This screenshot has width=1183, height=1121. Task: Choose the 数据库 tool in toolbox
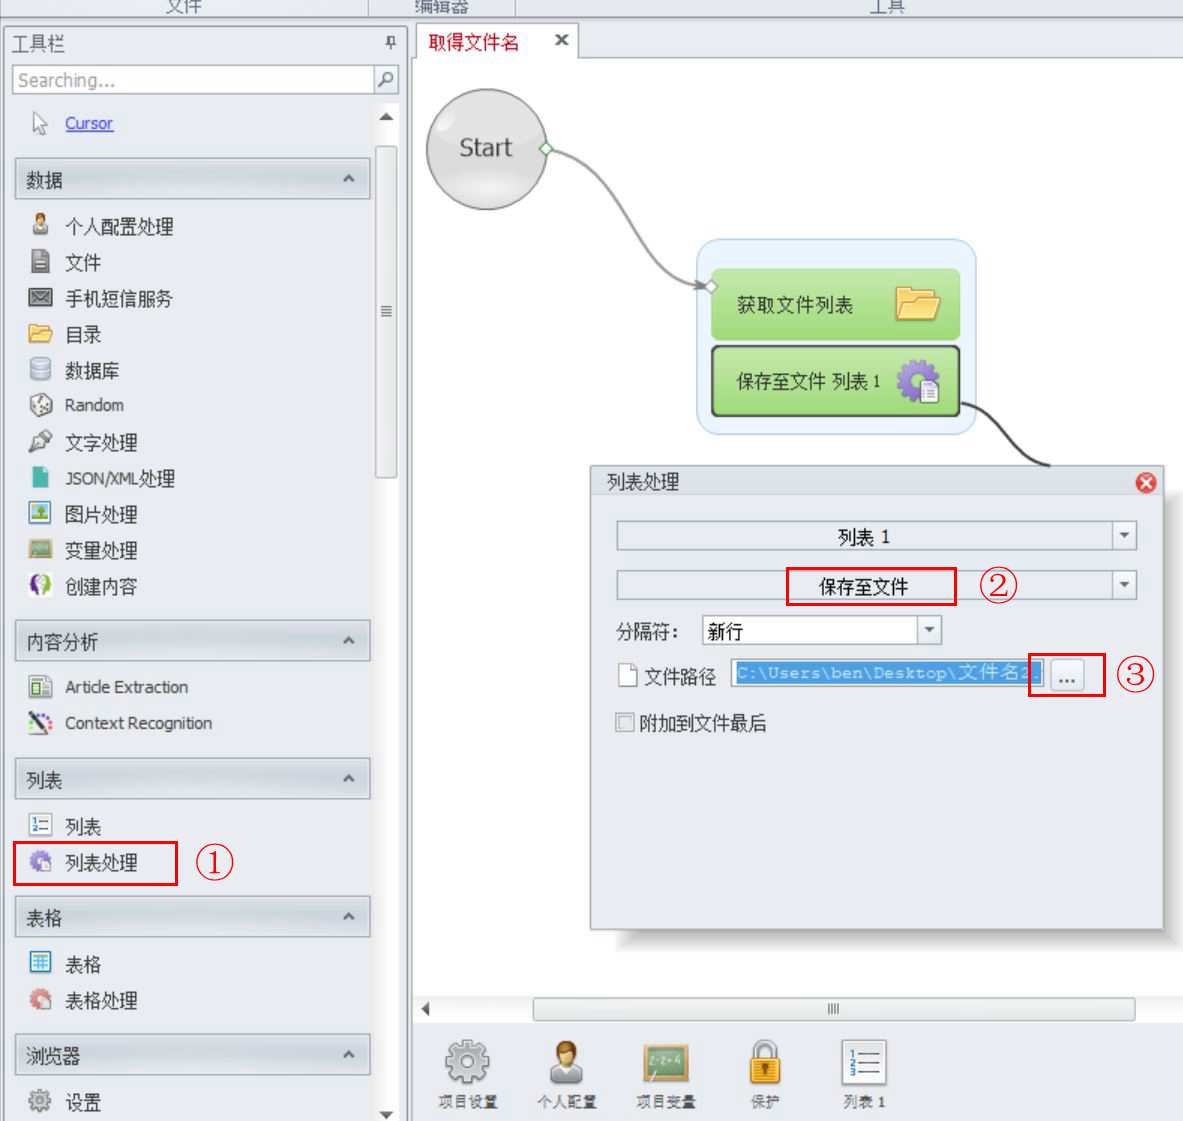[x=91, y=371]
